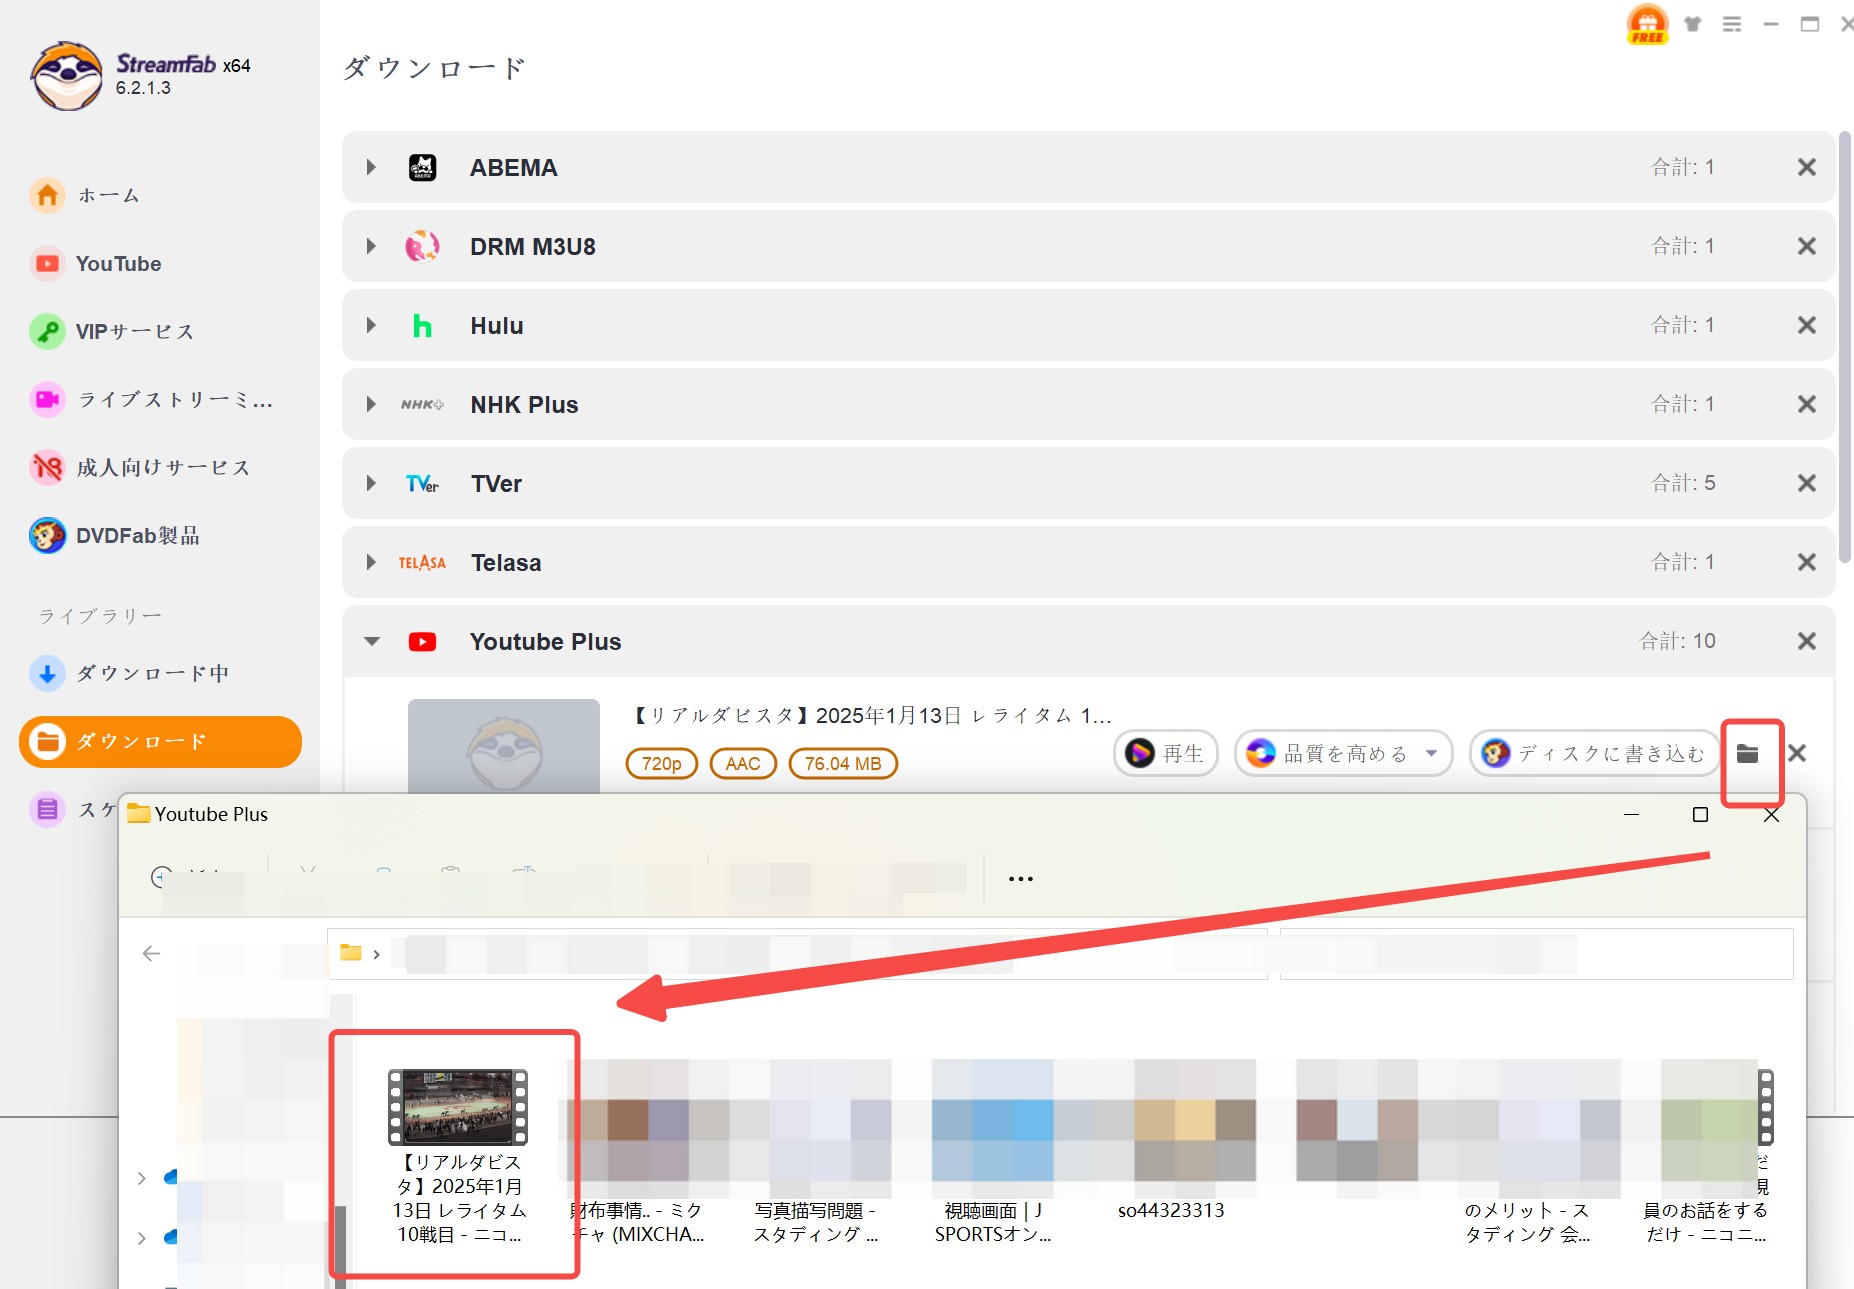Click the Explorer address bar folder icon
Screen dimensions: 1854x1289
coord(350,953)
